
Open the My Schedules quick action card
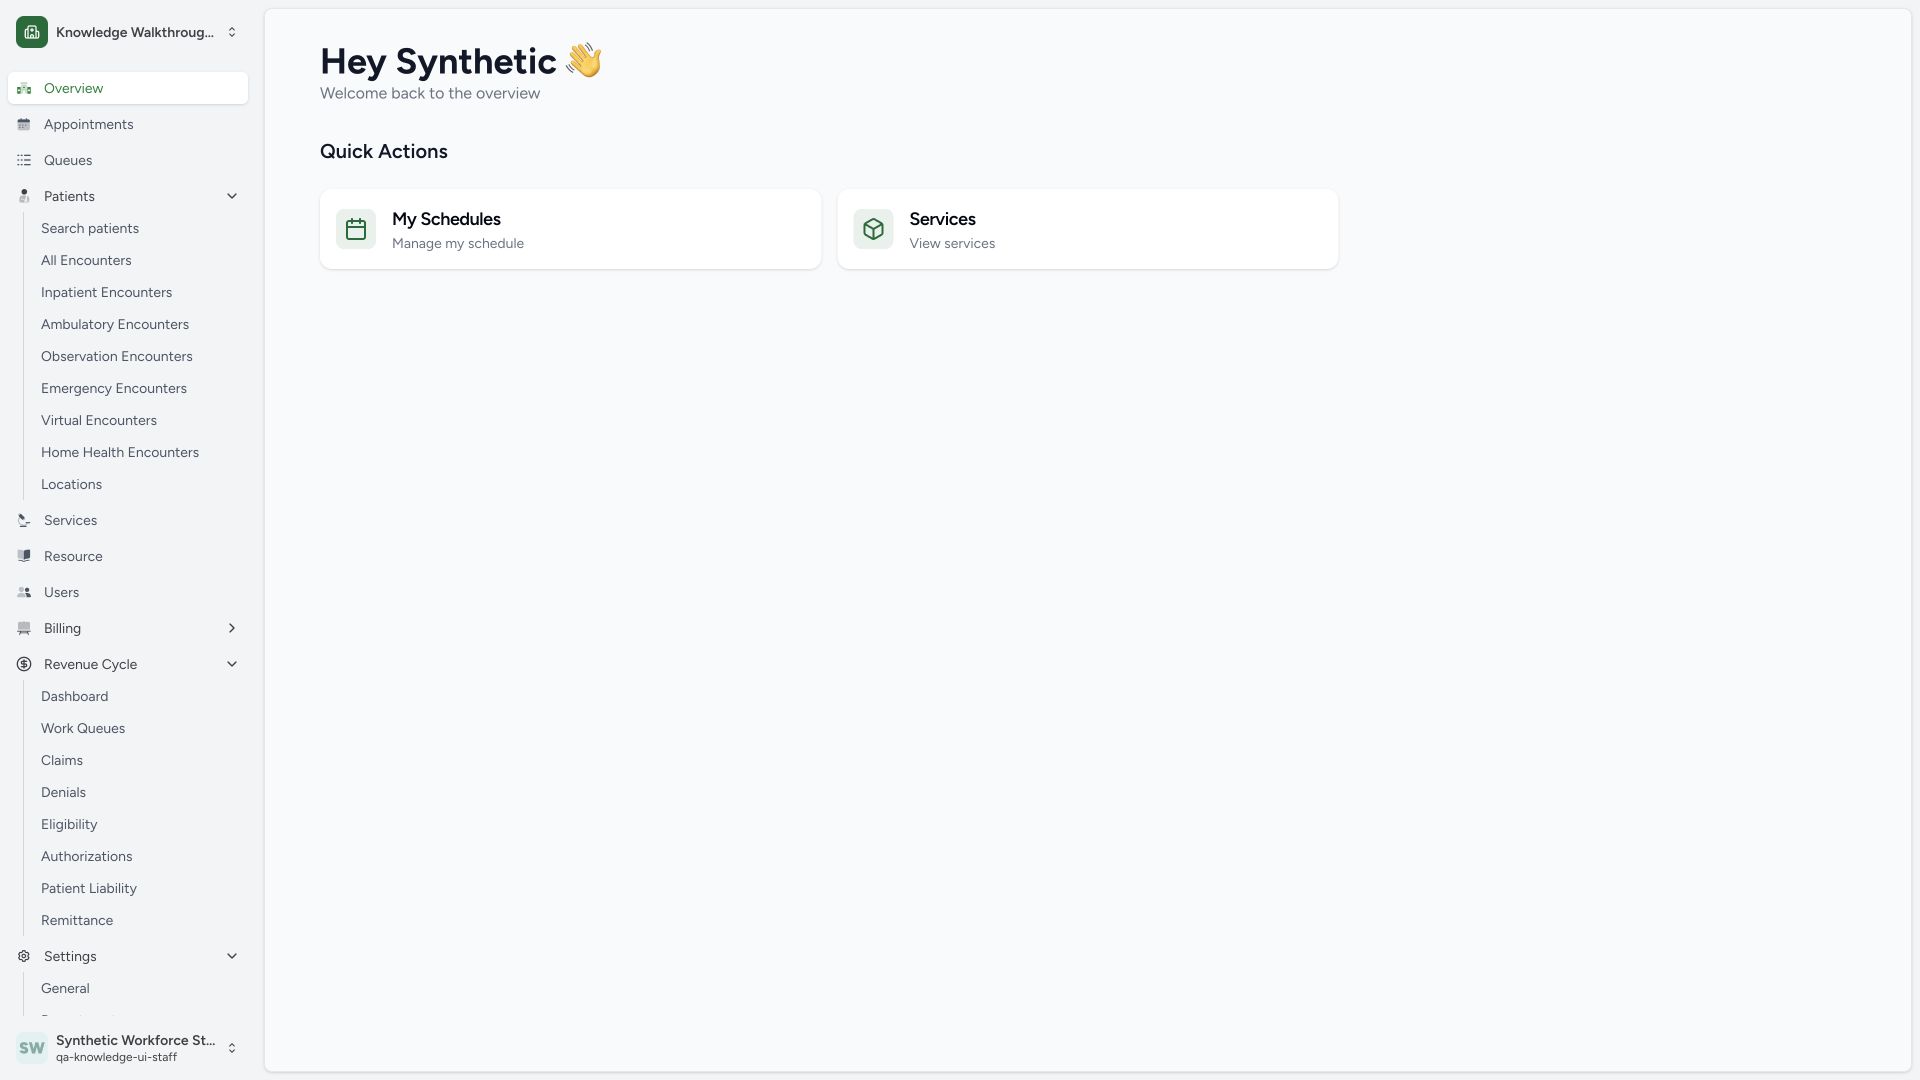tap(570, 229)
